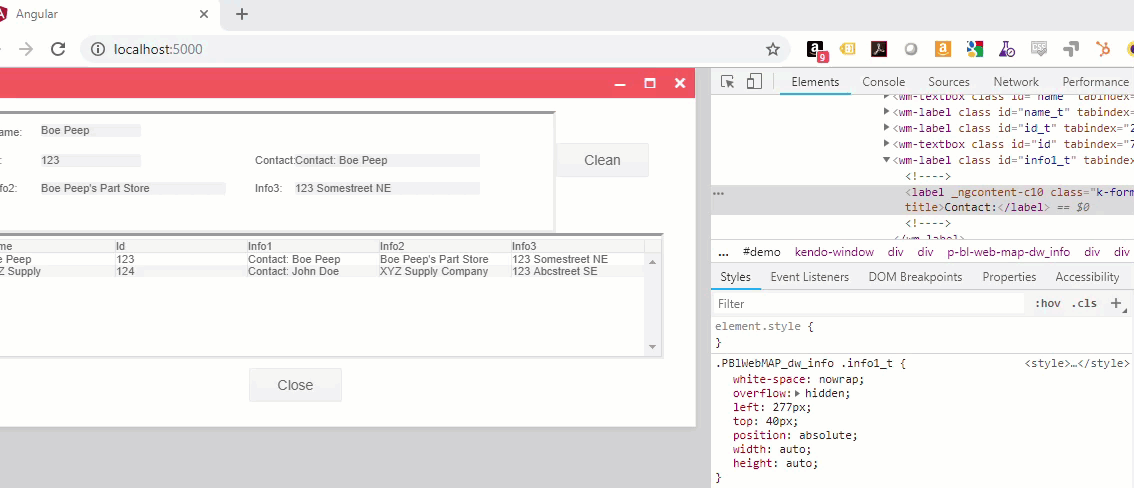Open the orange Amazon extension
Image resolution: width=1134 pixels, height=488 pixels.
pyautogui.click(x=942, y=49)
